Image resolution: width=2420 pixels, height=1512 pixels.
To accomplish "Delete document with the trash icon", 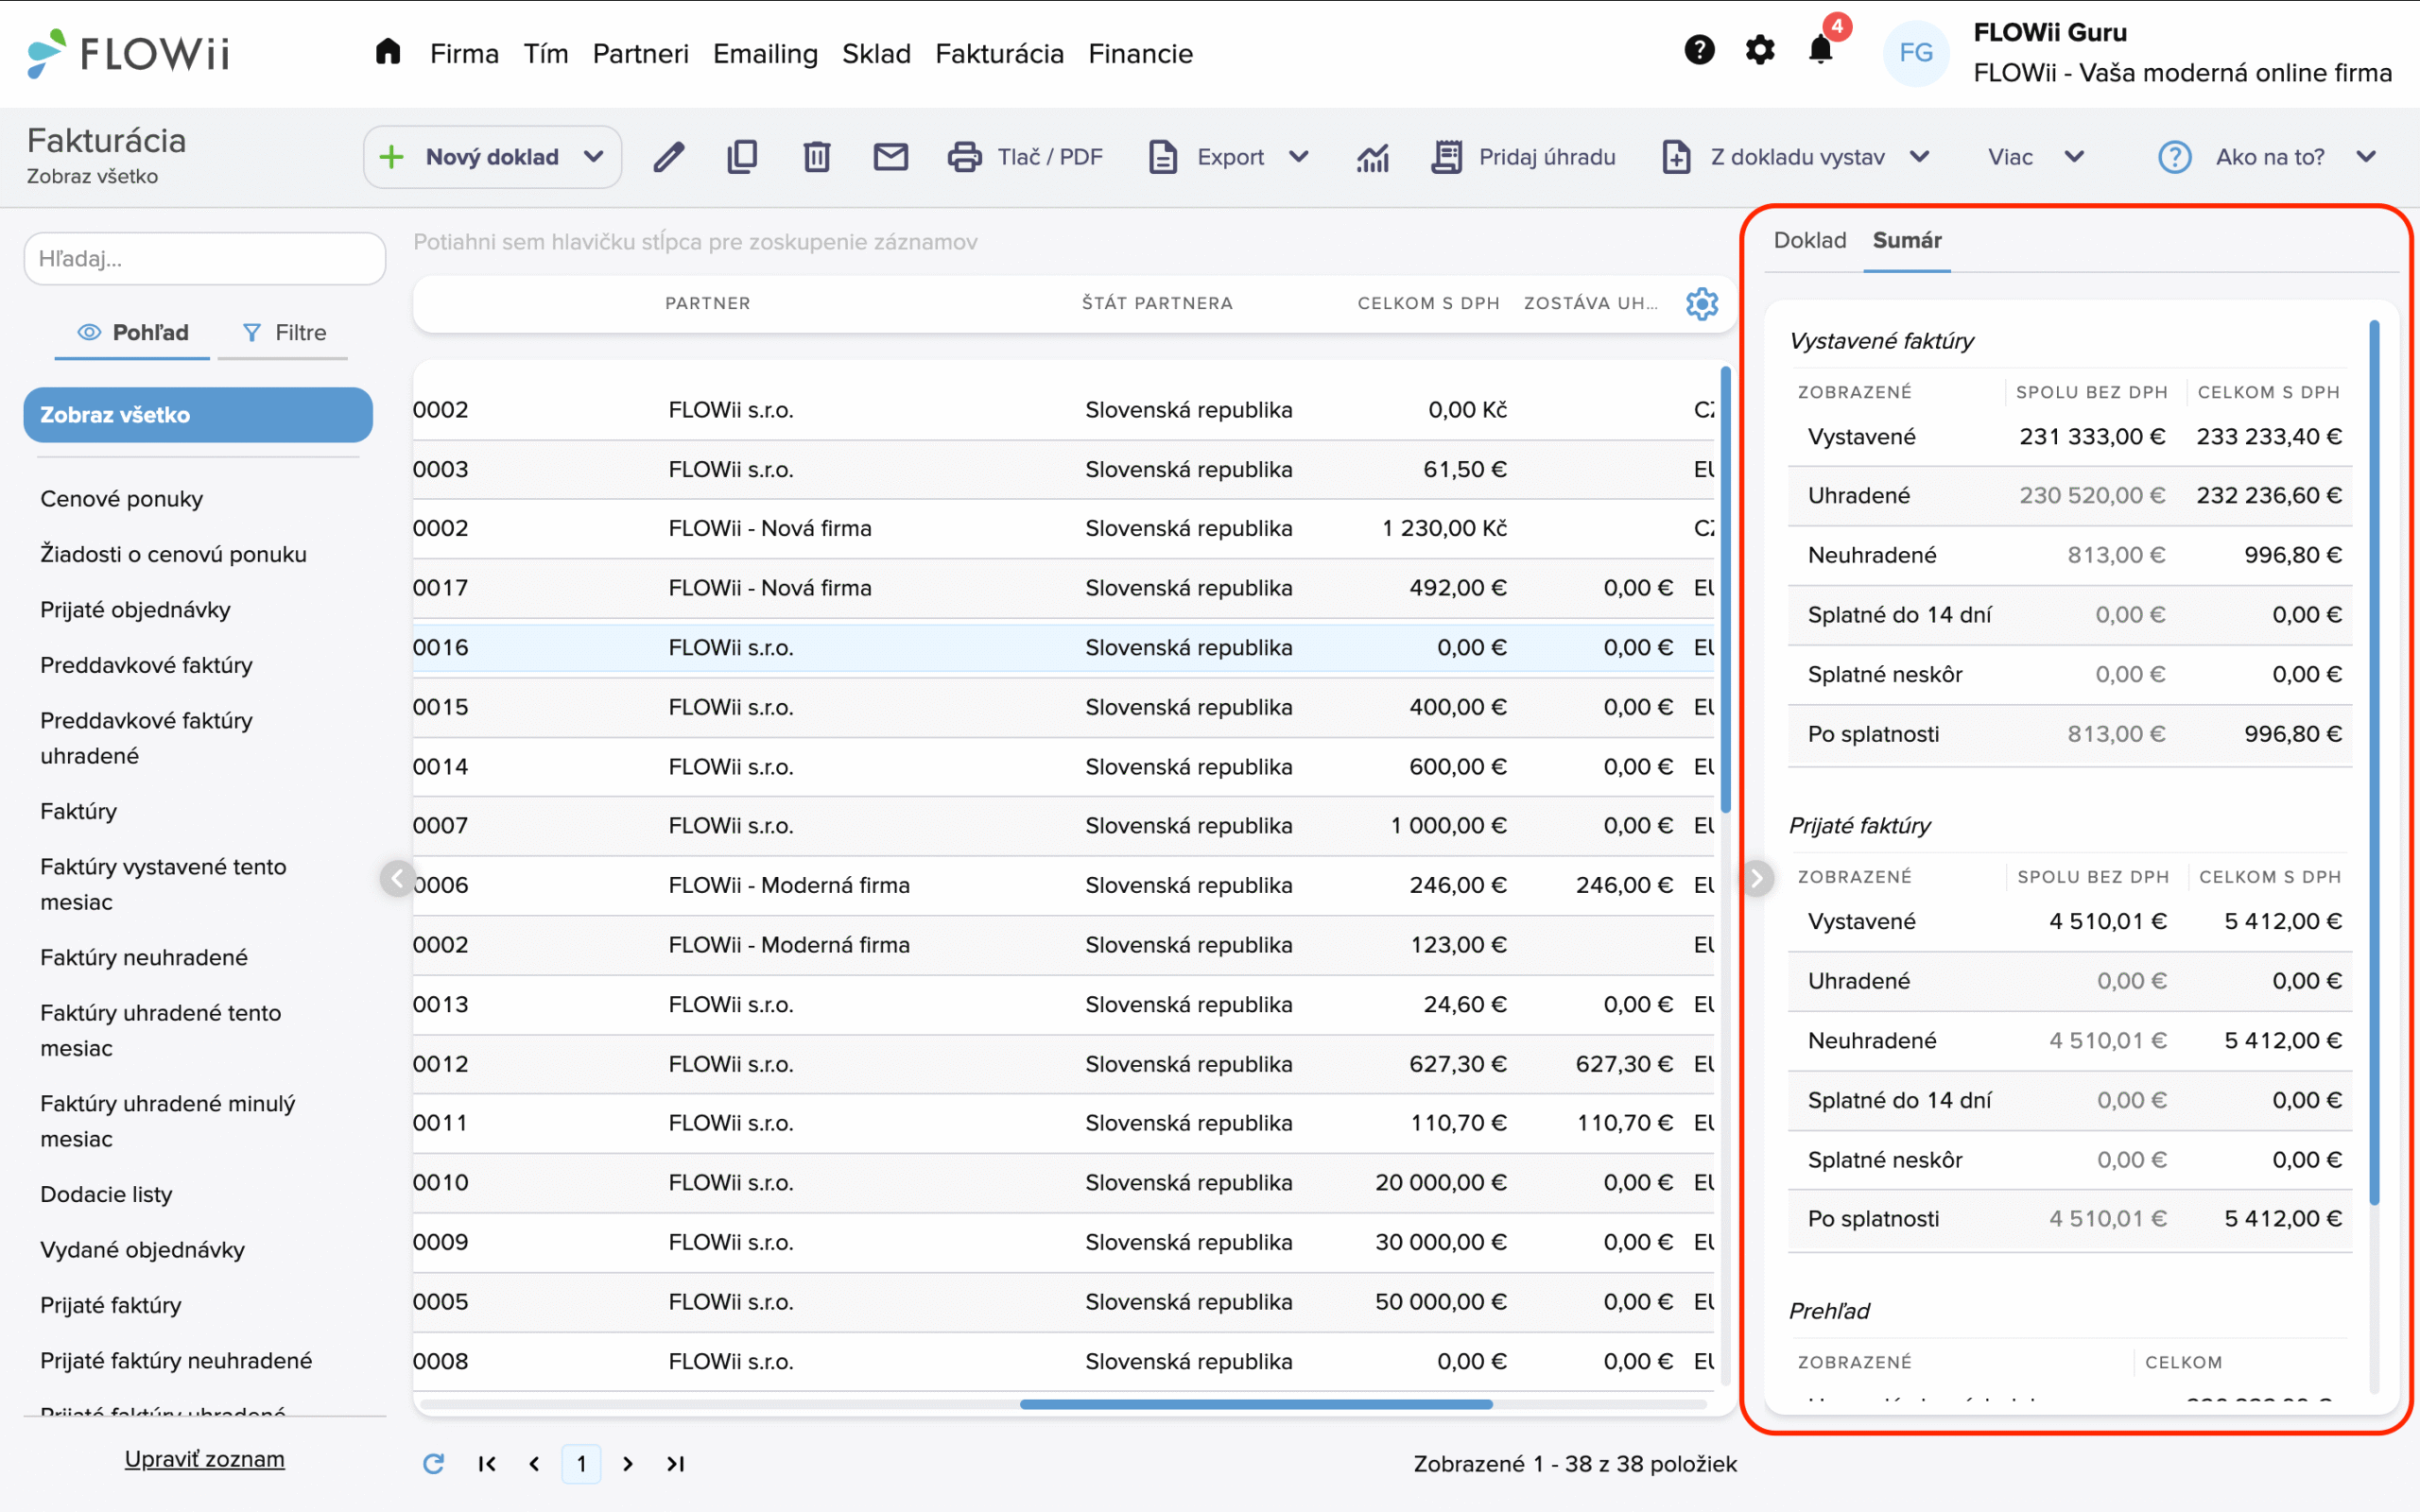I will click(817, 157).
